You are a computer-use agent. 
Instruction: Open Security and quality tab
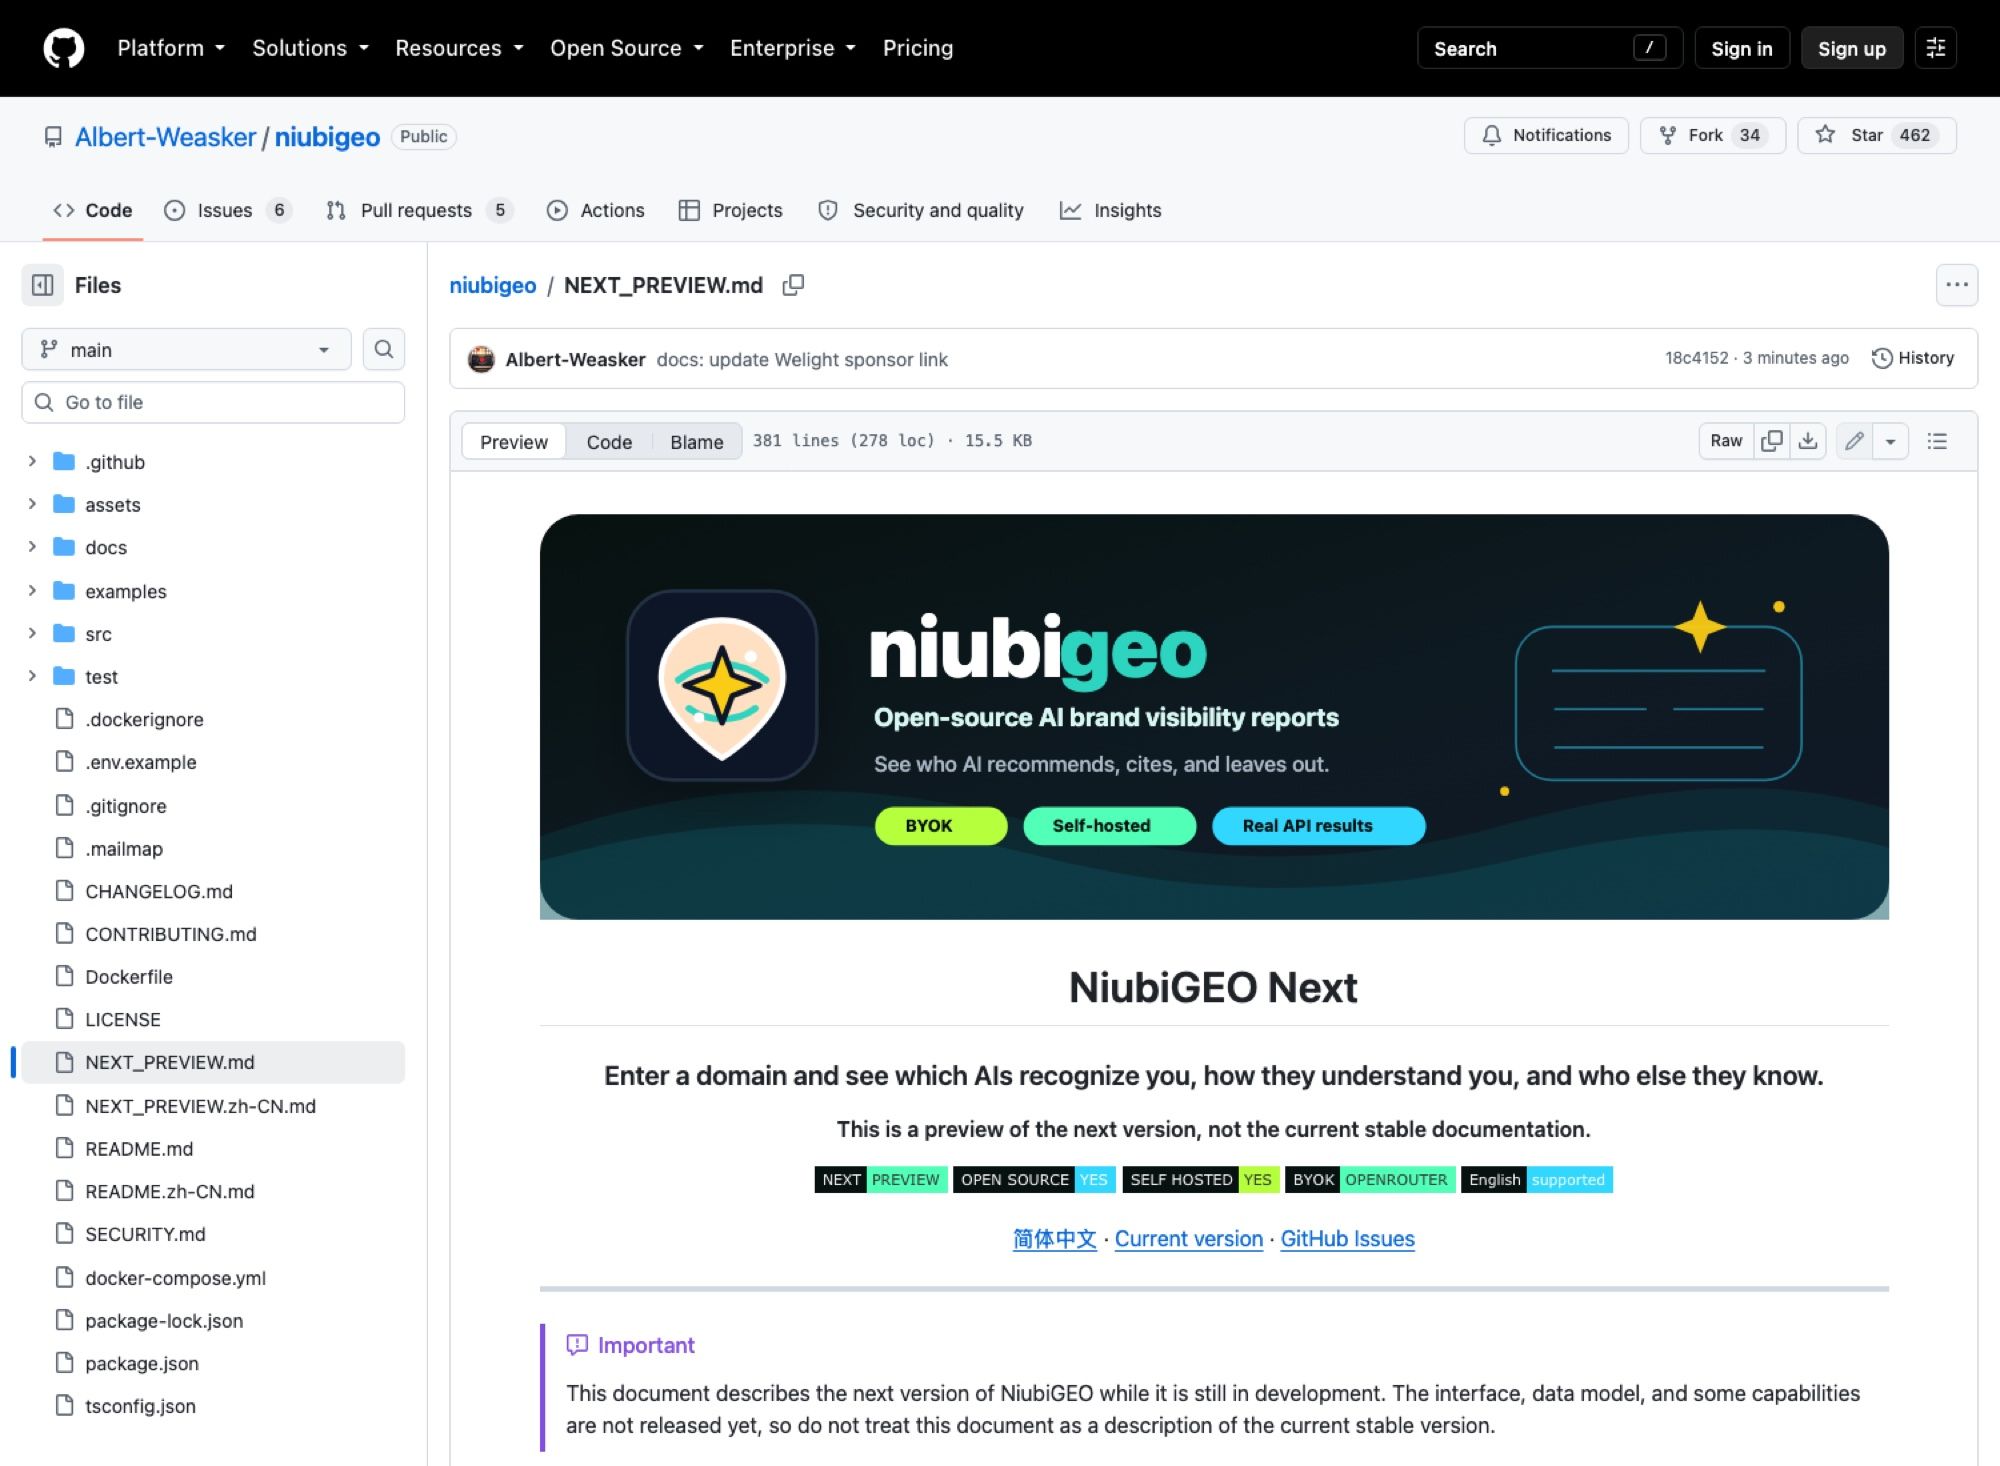click(921, 210)
